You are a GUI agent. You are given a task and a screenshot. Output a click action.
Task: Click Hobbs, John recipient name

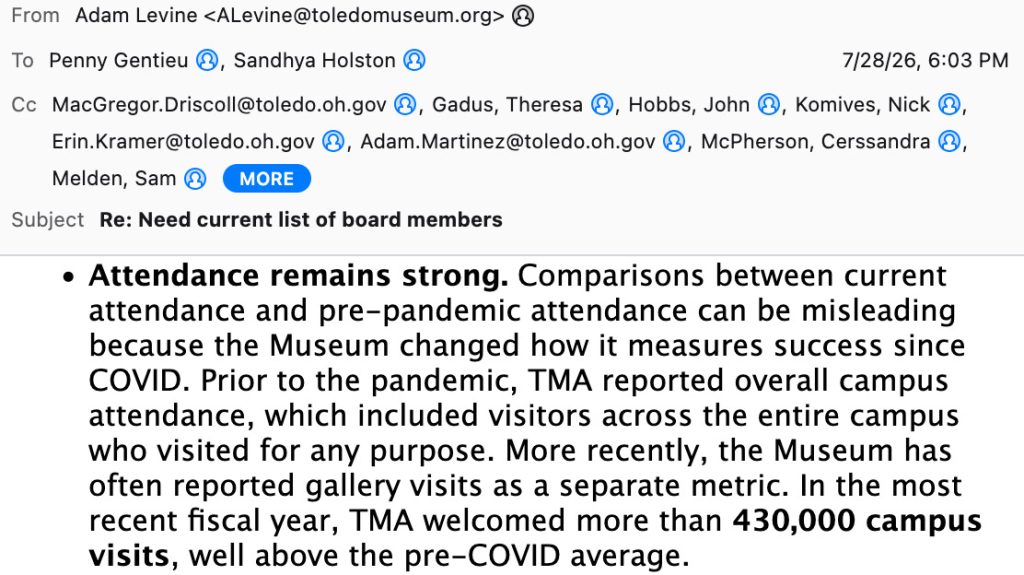pos(689,105)
